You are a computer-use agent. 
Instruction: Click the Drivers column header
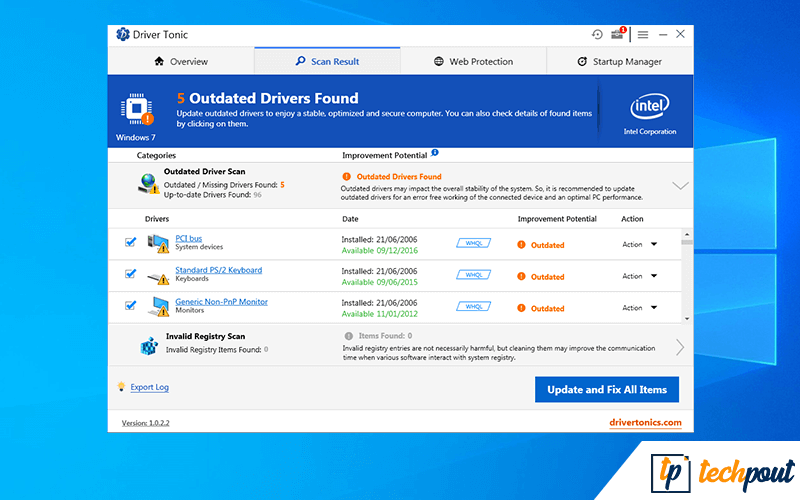coord(157,219)
